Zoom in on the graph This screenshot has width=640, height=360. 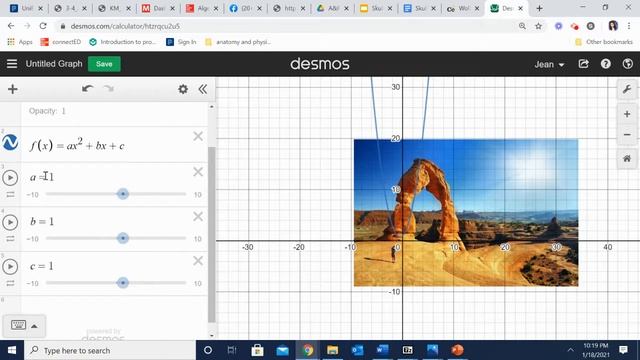pos(627,114)
